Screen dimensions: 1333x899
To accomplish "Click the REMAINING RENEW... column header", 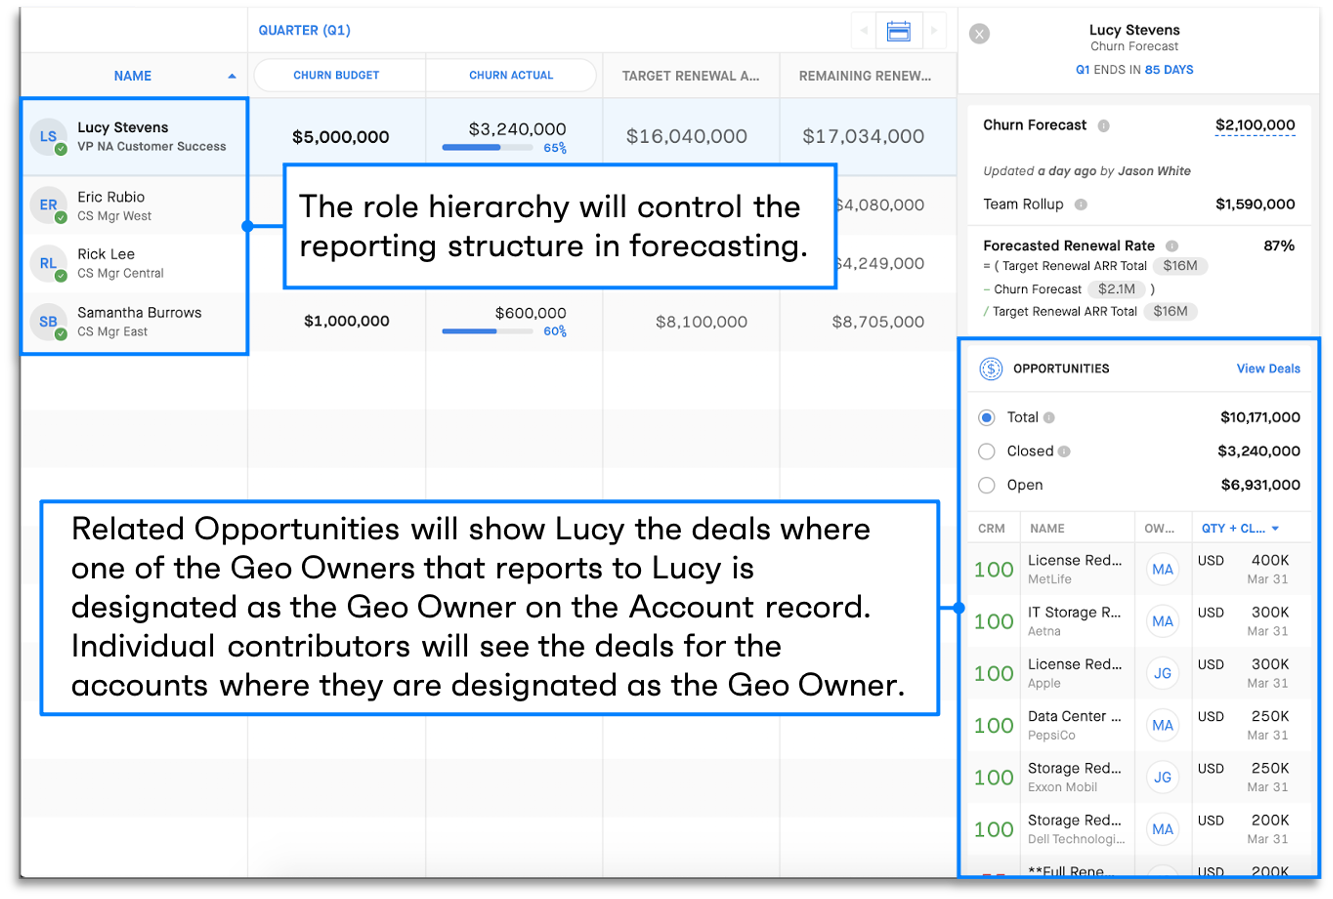I will (x=865, y=76).
